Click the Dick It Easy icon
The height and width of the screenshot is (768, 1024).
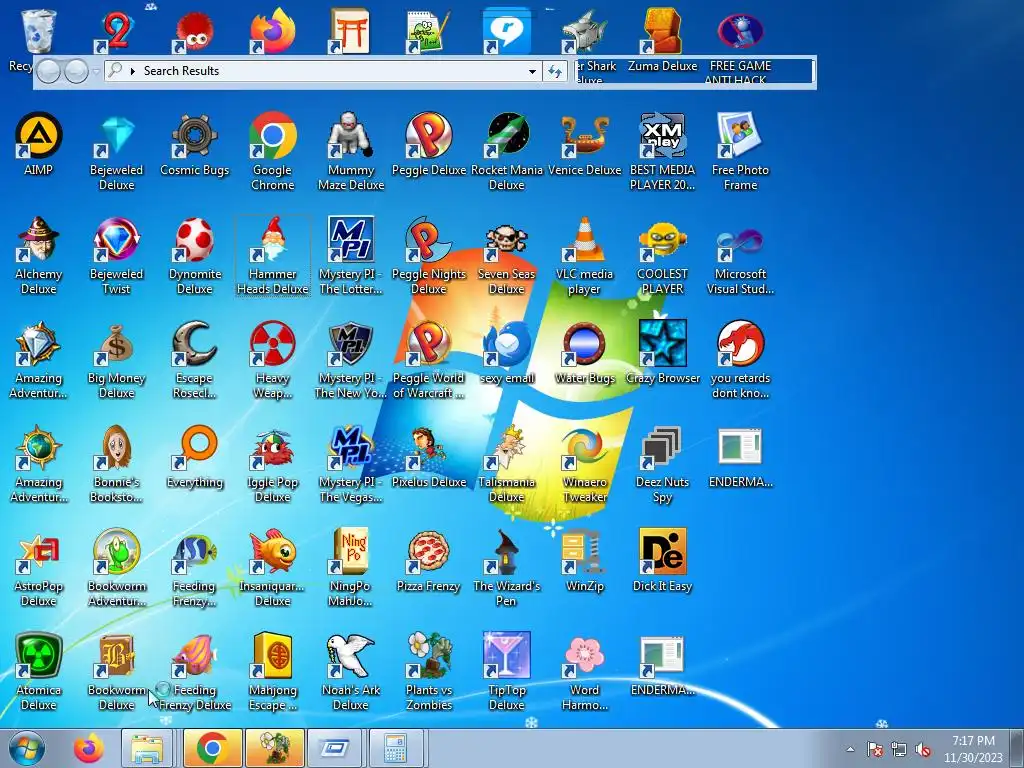662,562
